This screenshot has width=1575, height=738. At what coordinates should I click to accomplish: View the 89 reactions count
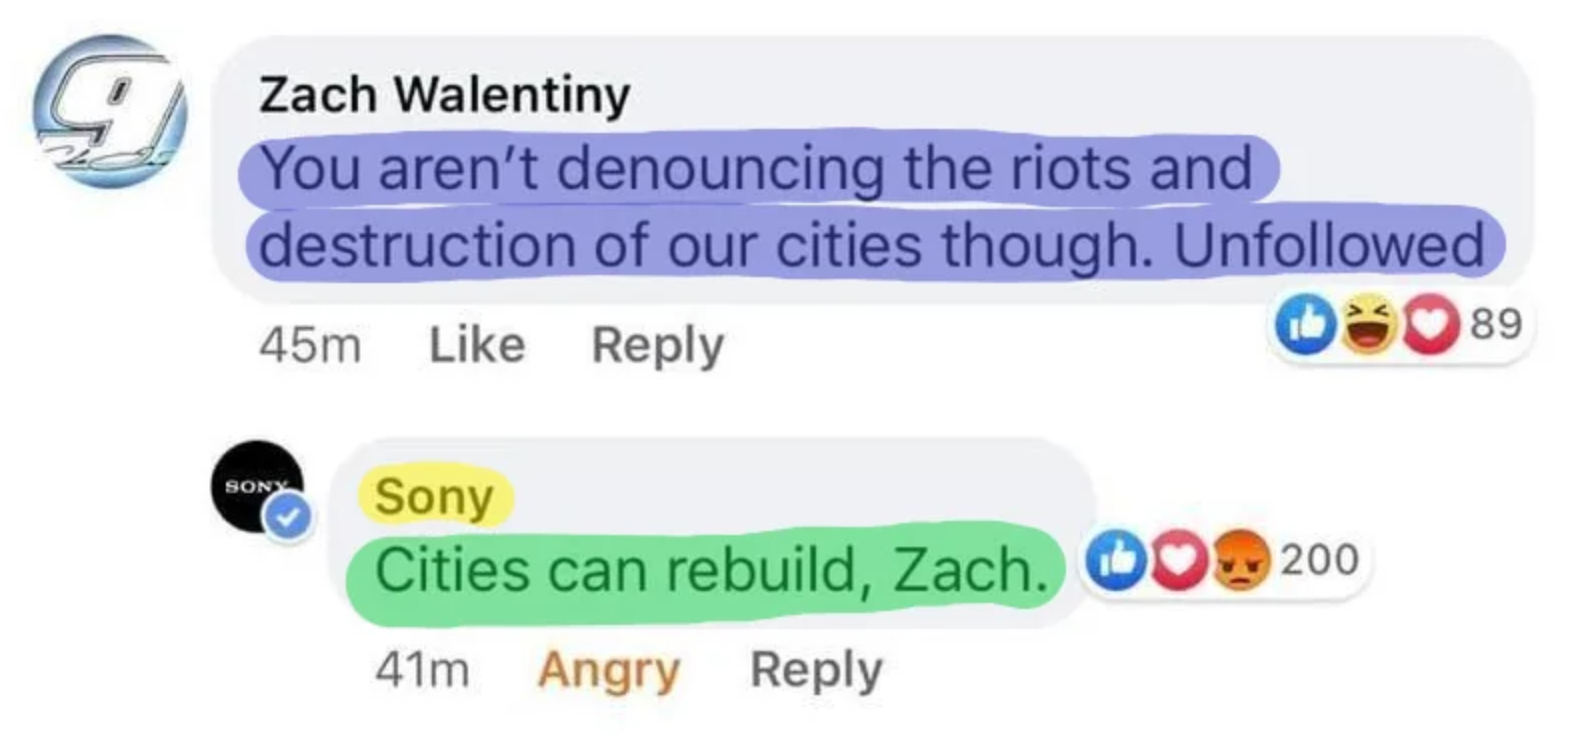(1496, 324)
